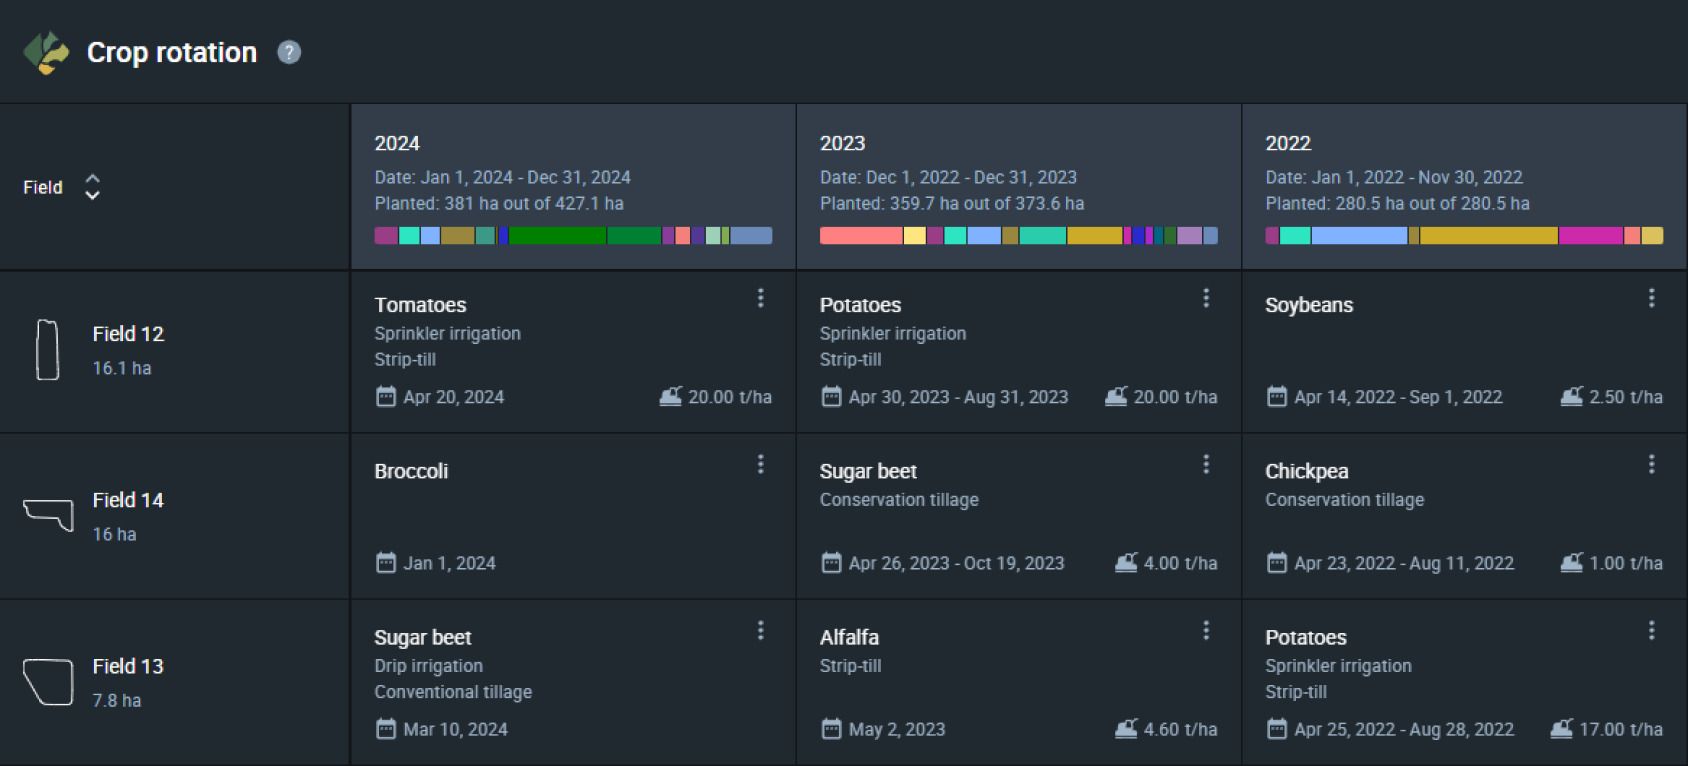Open the three-dot menu for Chickpea 2022
1688x766 pixels.
(1651, 464)
